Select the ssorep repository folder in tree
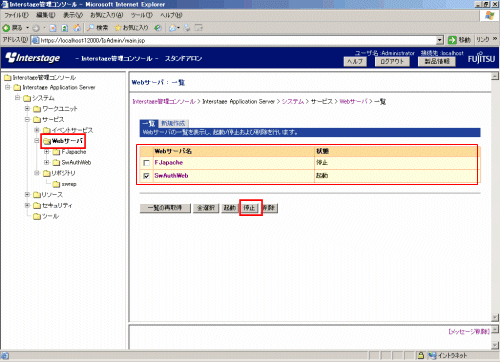500x362 pixels. click(65, 184)
